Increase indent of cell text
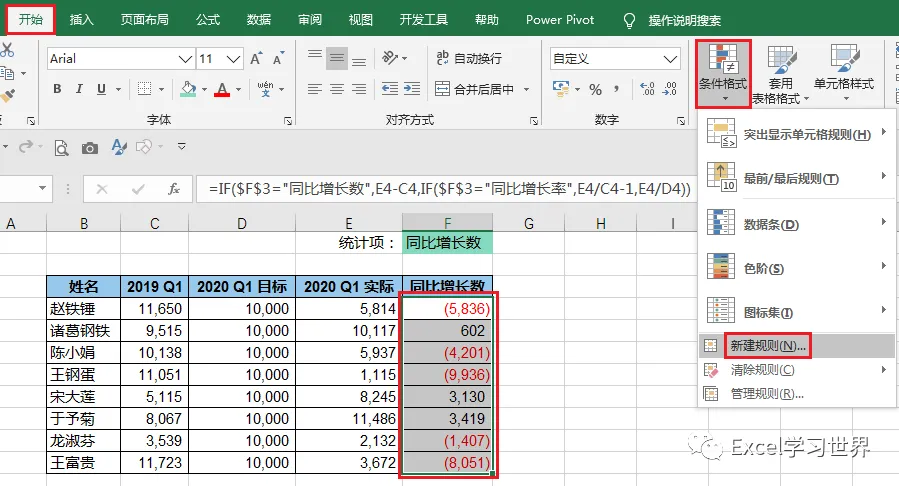 point(412,89)
